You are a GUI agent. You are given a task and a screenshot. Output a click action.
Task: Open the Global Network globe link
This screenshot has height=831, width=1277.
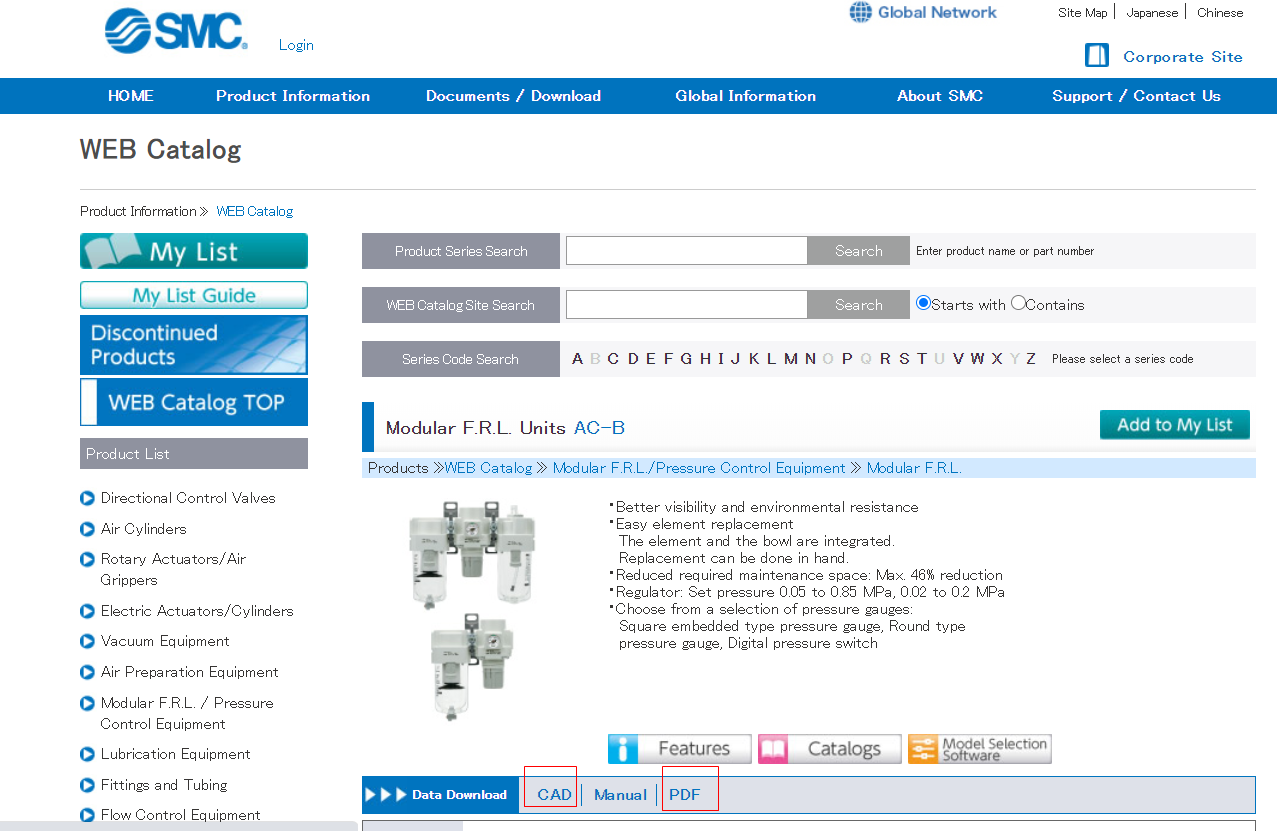(923, 12)
